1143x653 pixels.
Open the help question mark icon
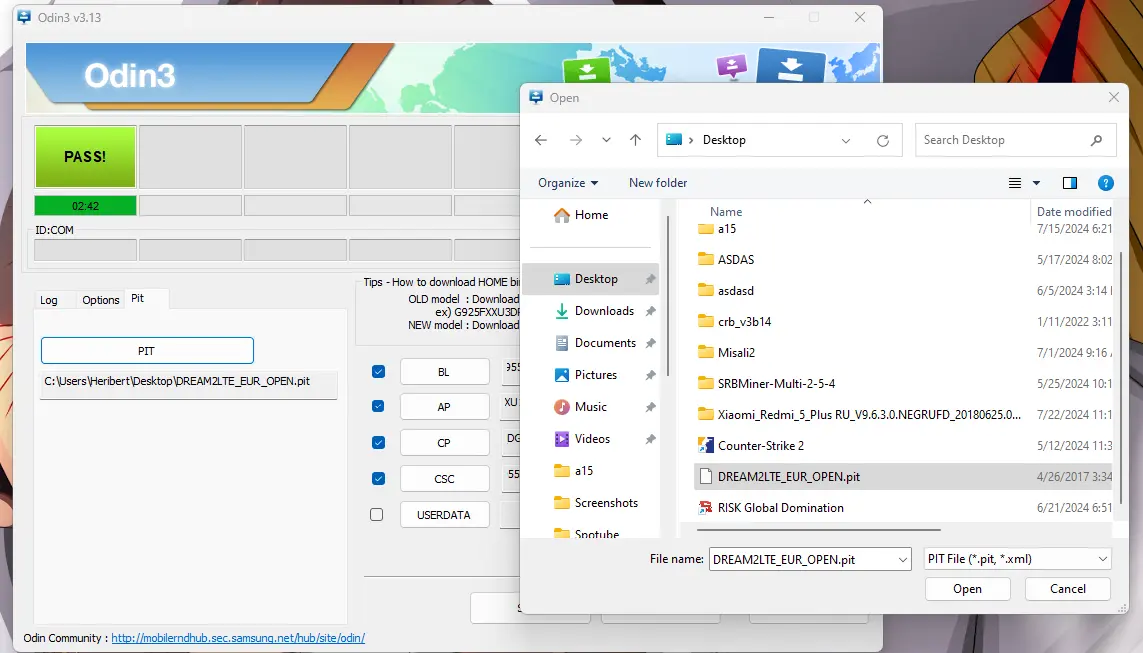tap(1106, 183)
